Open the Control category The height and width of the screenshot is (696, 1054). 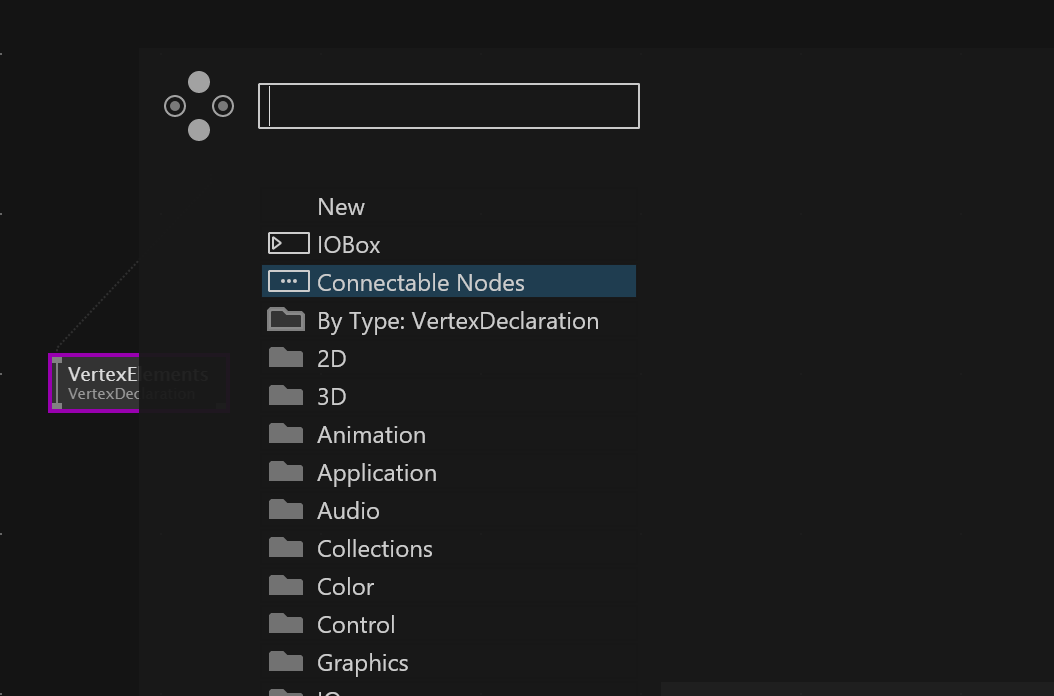coord(355,625)
